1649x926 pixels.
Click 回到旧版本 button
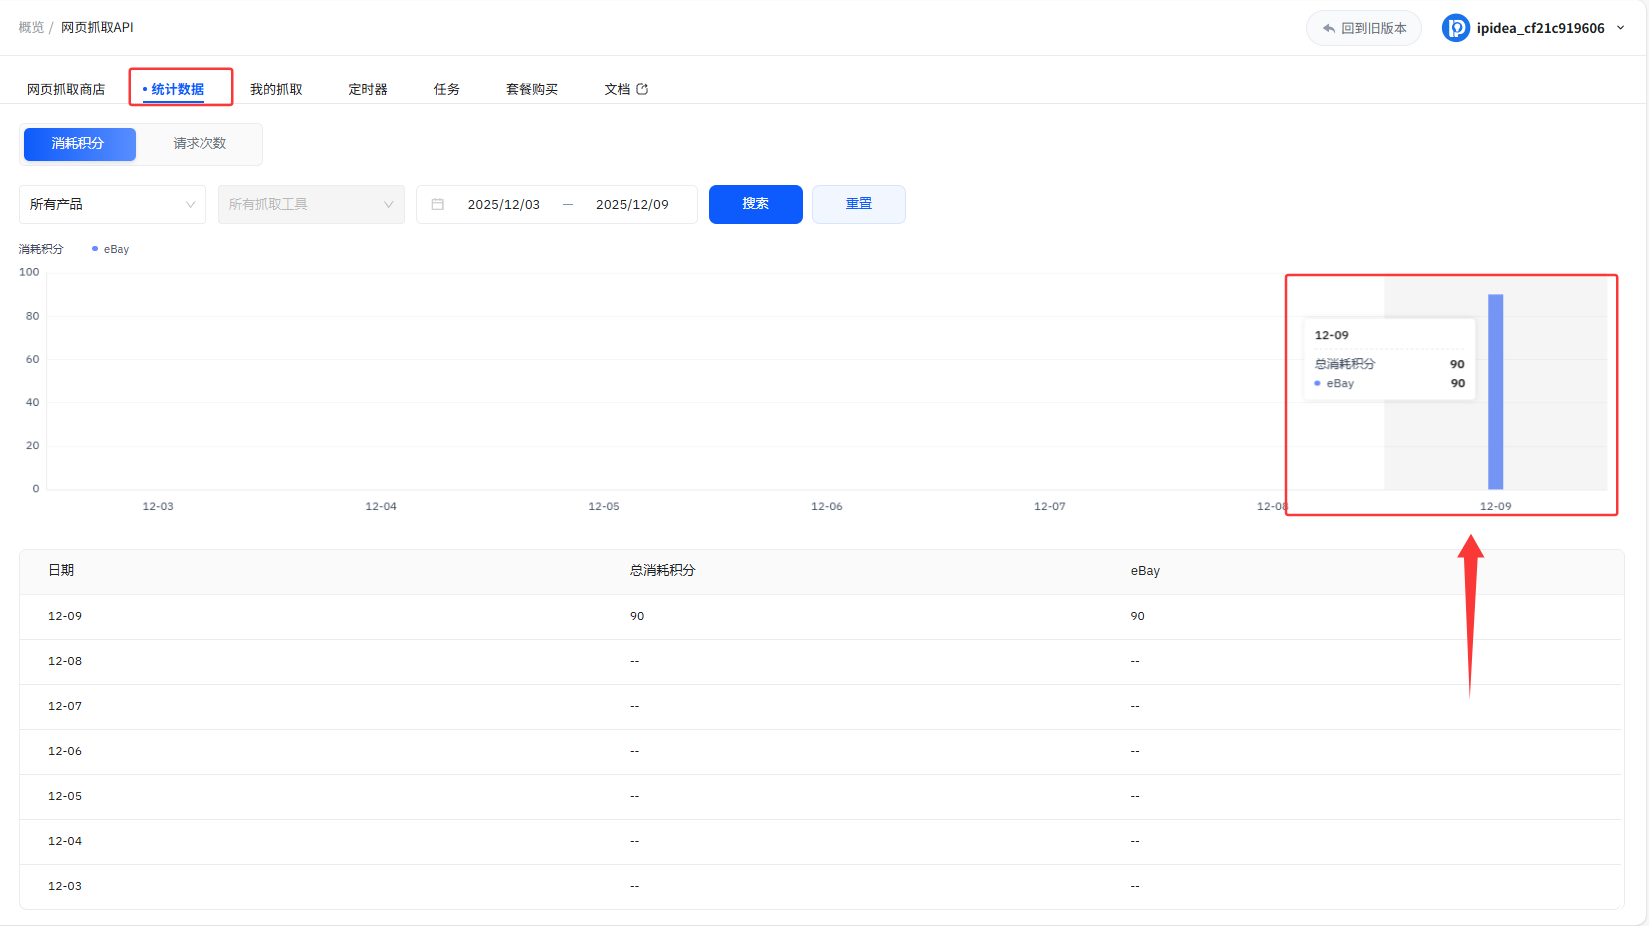(1364, 28)
